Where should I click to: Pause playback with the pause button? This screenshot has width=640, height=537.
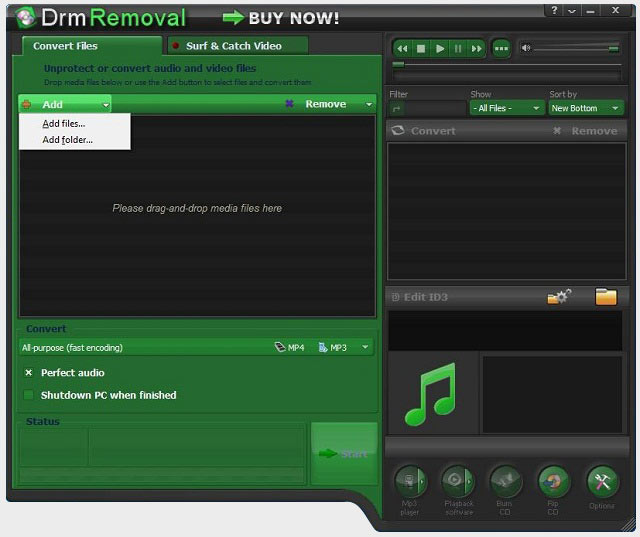pos(458,49)
